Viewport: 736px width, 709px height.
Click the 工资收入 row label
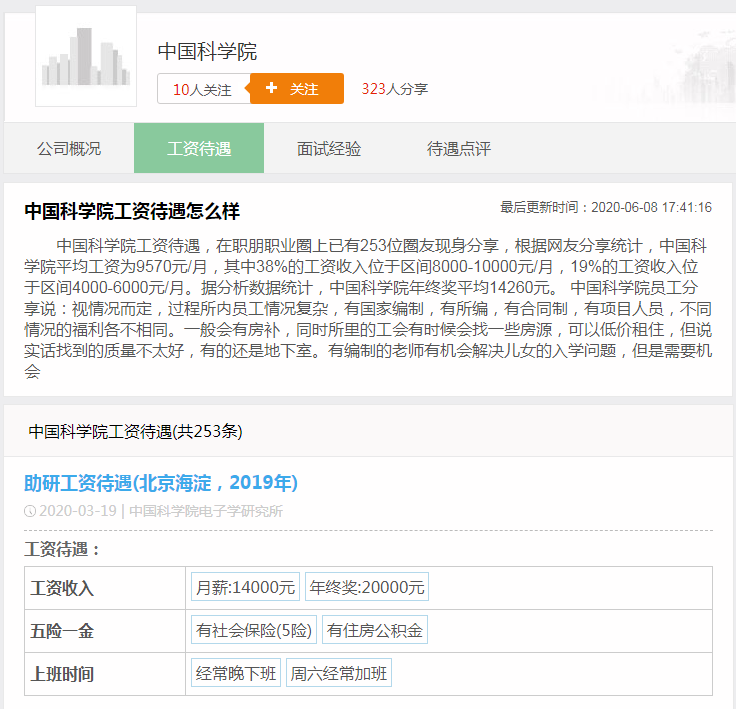(62, 588)
